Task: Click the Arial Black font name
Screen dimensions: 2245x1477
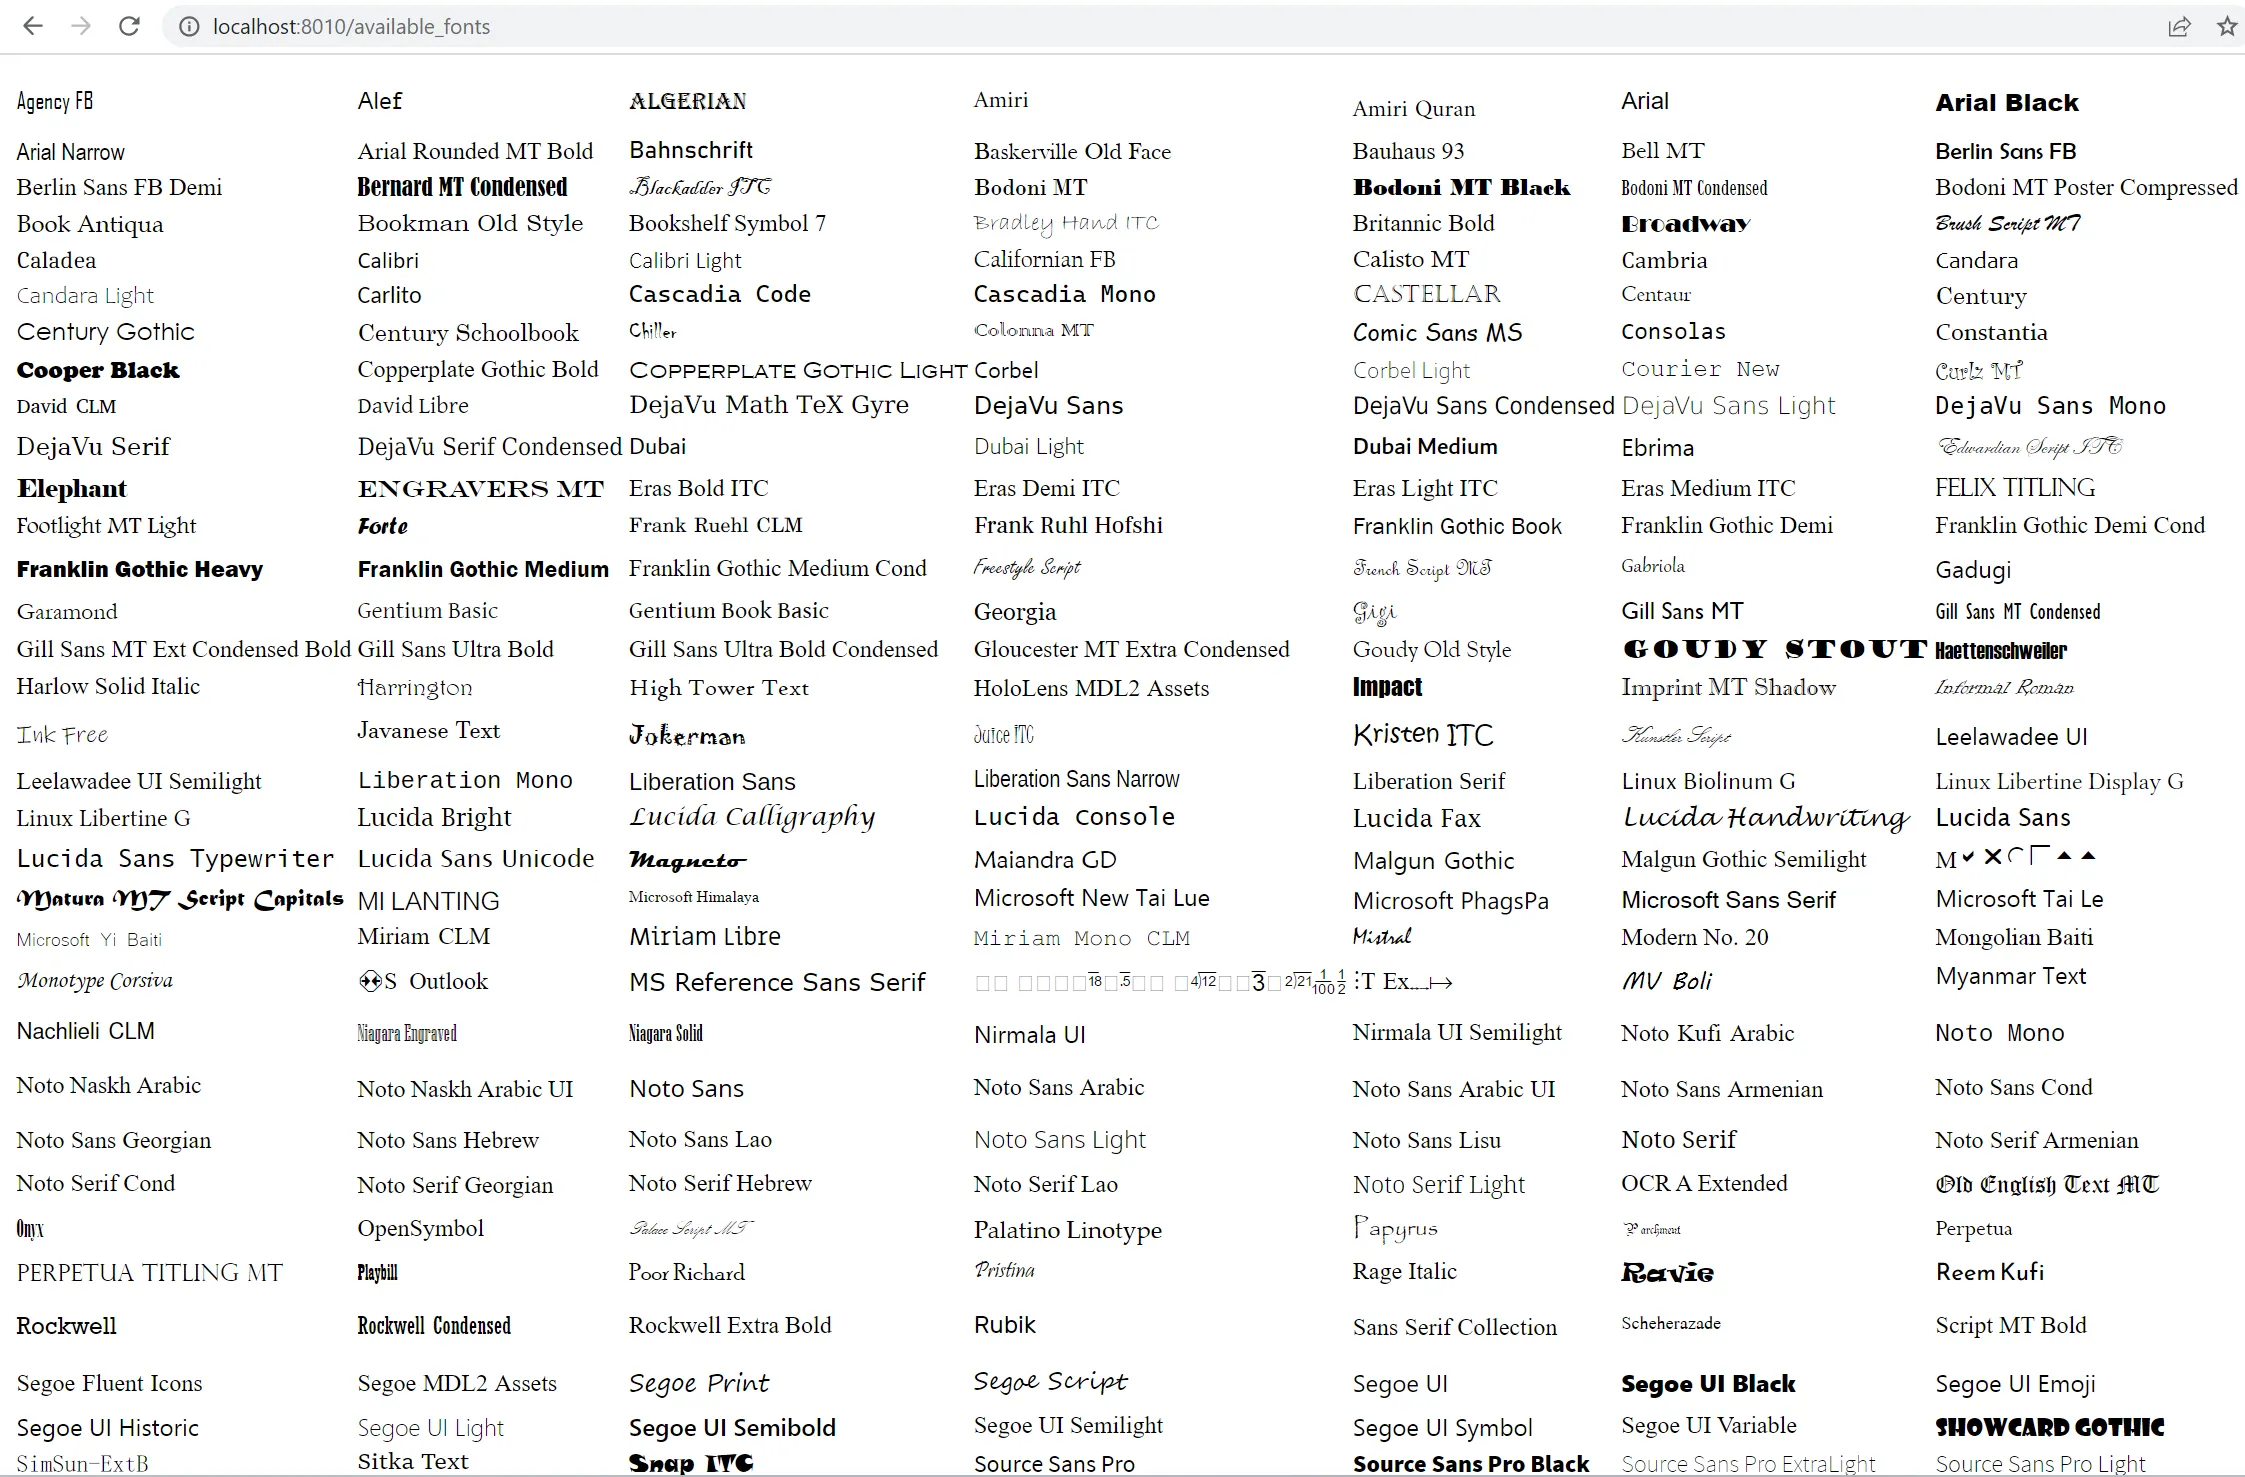Action: (x=2006, y=102)
